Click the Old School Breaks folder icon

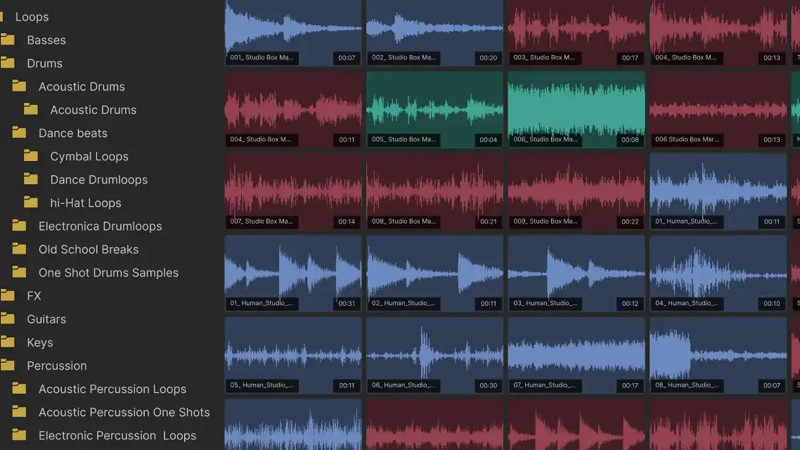(x=19, y=249)
